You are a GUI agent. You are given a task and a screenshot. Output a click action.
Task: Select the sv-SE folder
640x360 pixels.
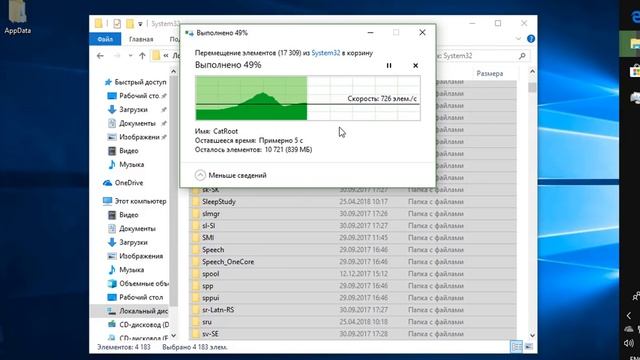pyautogui.click(x=210, y=334)
